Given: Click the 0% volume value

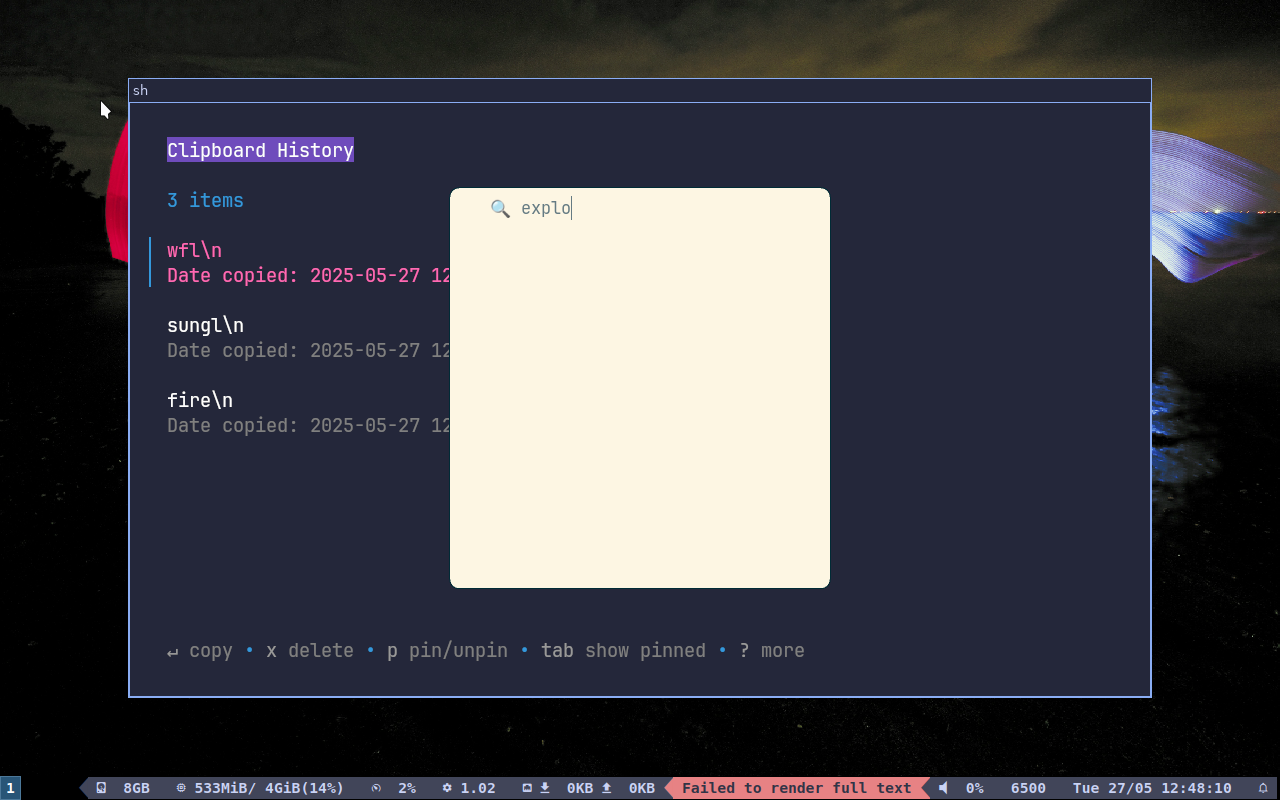Looking at the screenshot, I should [974, 788].
